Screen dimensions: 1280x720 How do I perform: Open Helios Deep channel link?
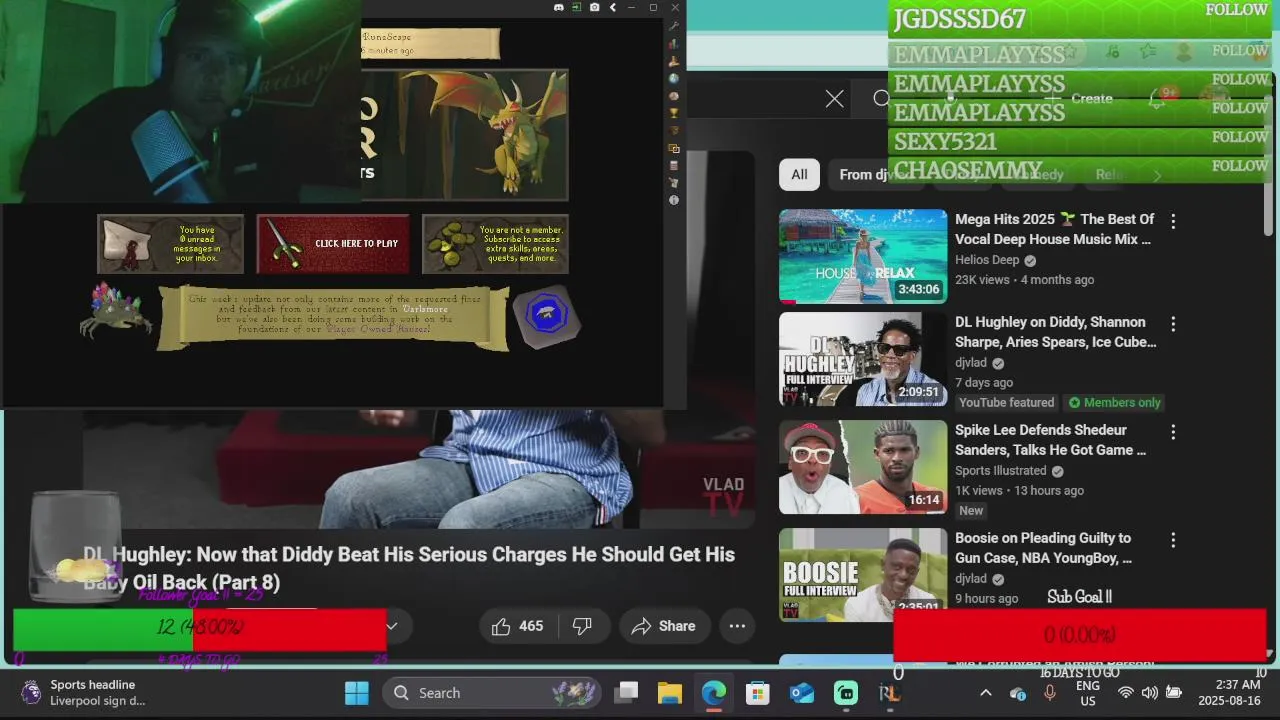(987, 260)
